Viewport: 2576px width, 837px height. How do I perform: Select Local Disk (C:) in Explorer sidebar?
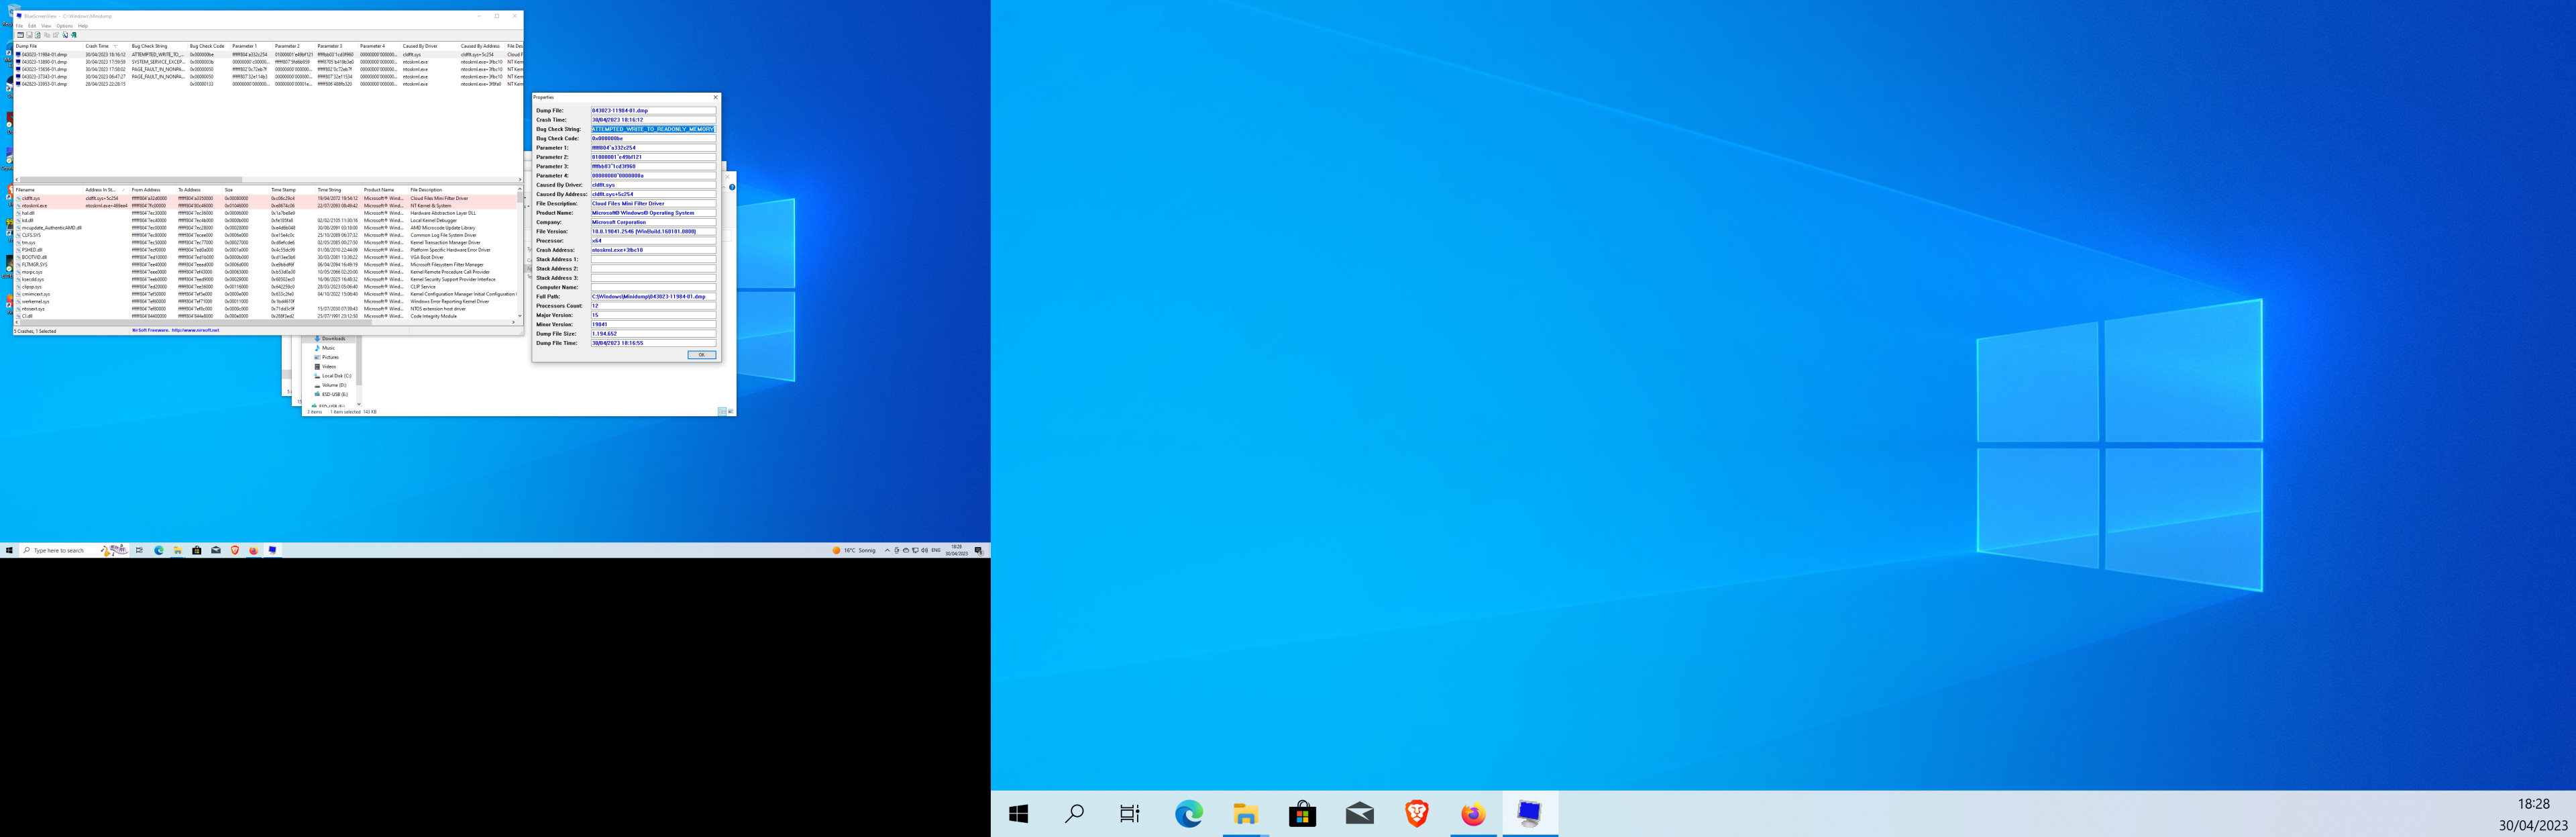[336, 376]
